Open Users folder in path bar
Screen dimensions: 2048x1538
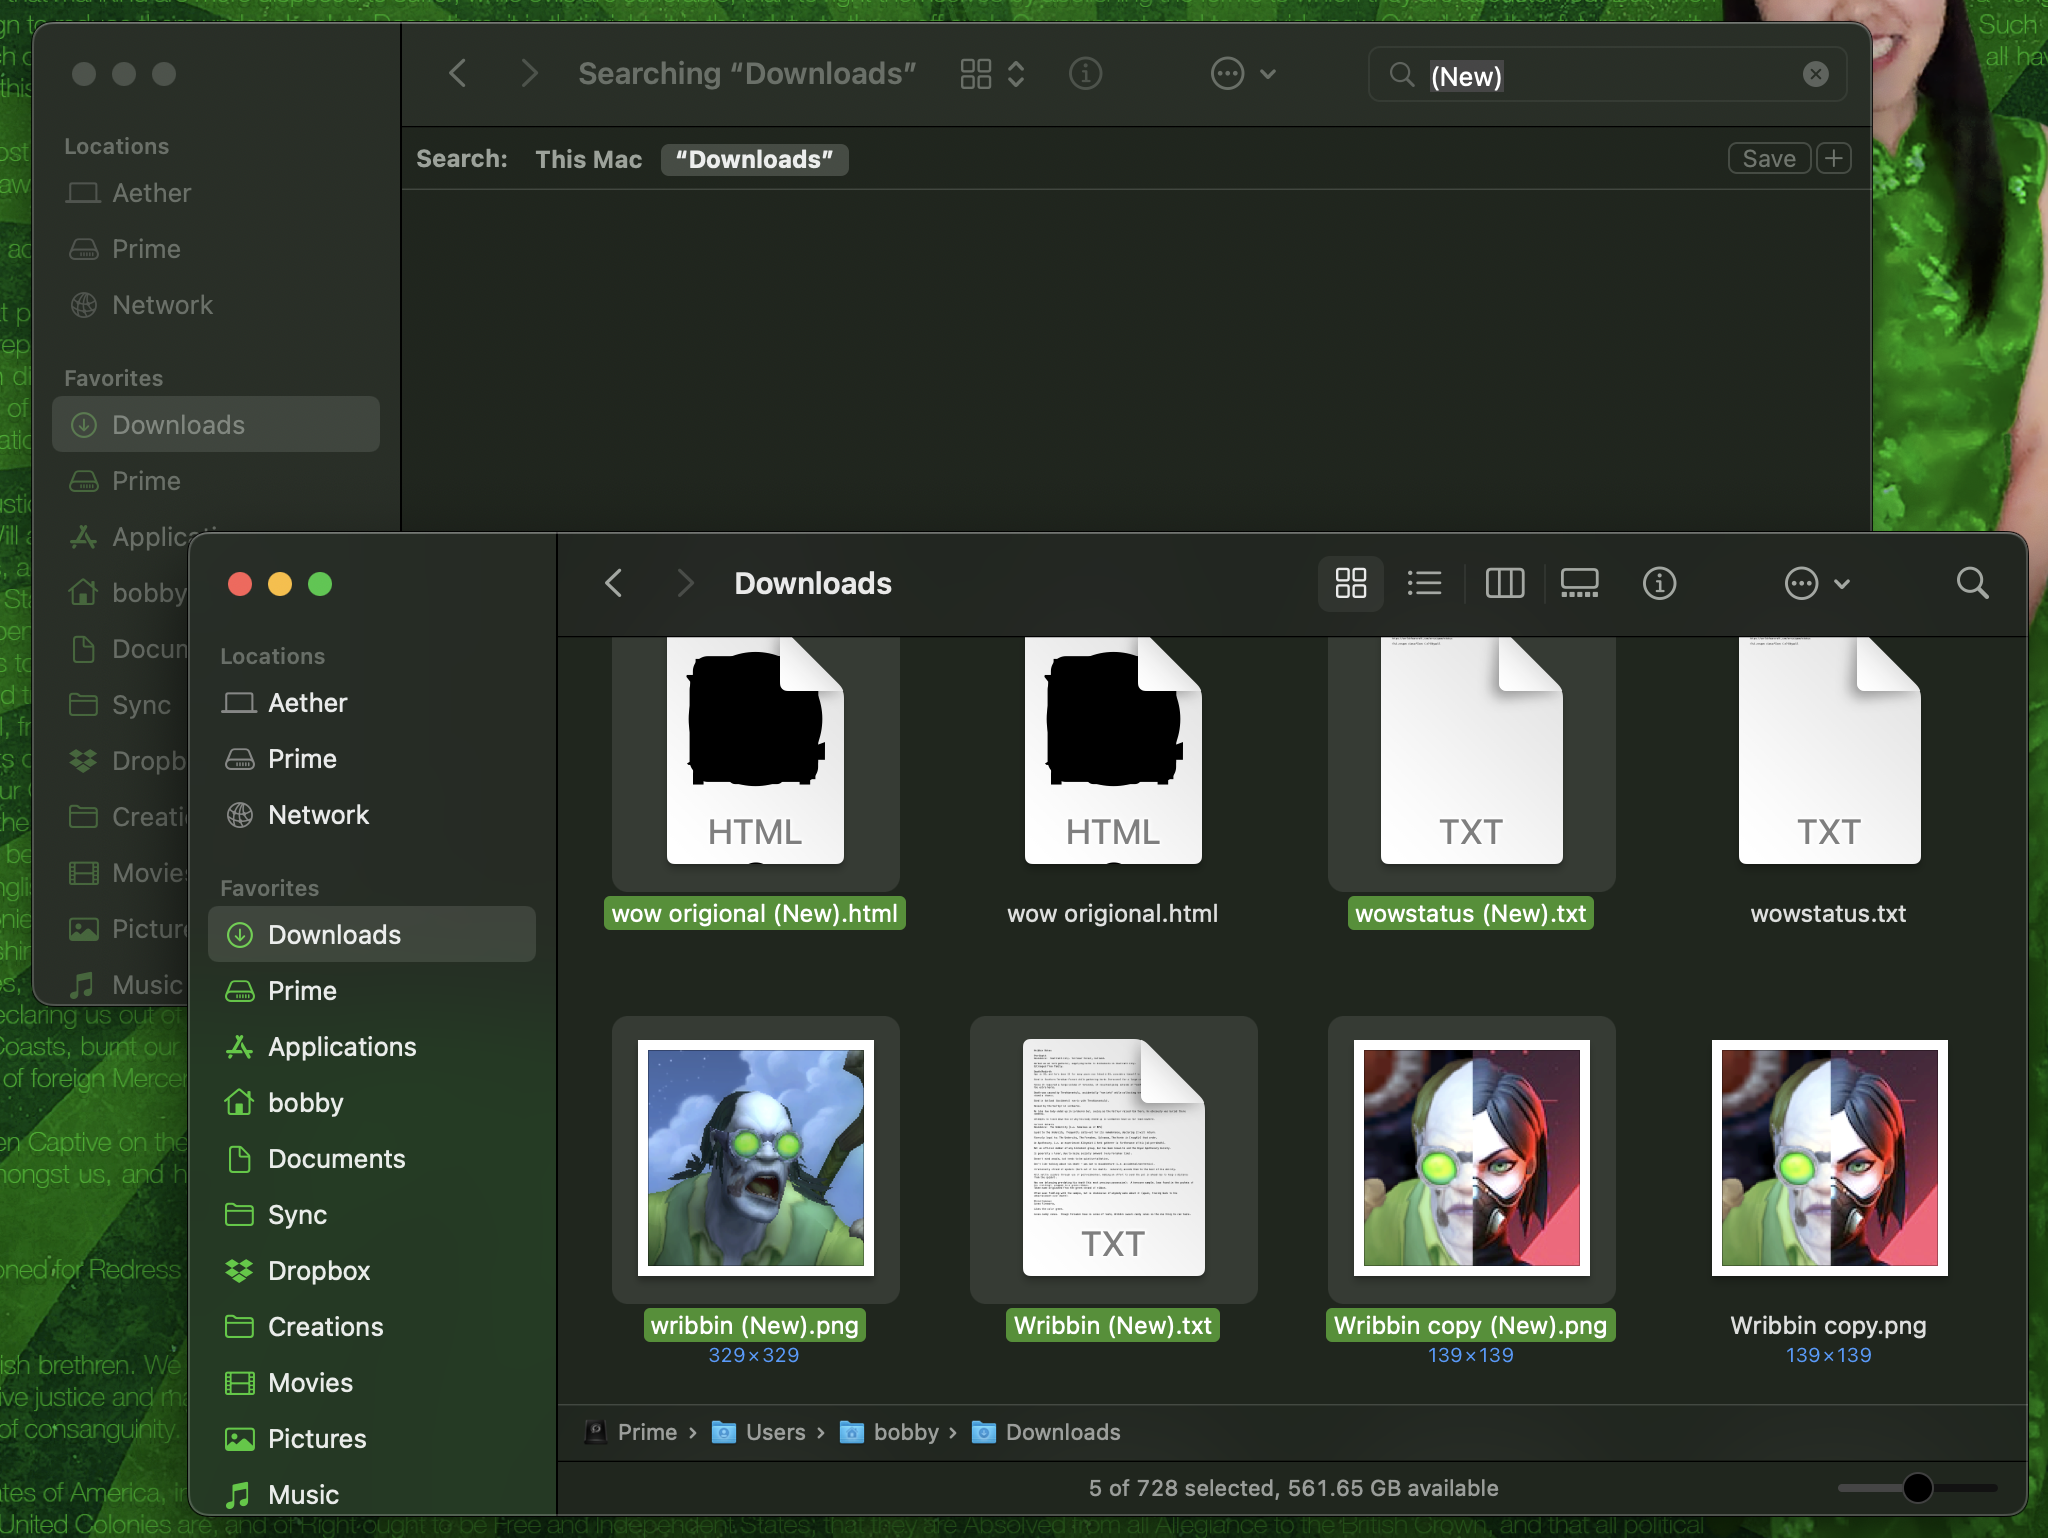tap(774, 1432)
